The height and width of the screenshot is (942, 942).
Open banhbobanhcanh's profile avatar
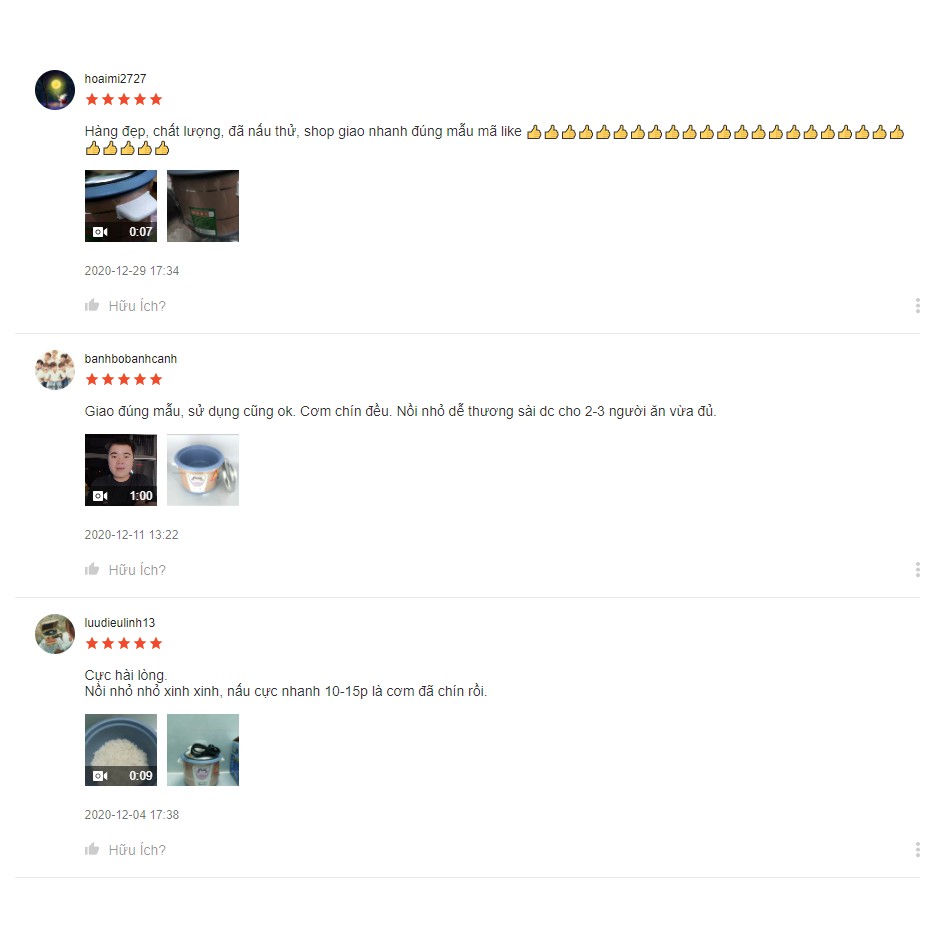[x=55, y=369]
